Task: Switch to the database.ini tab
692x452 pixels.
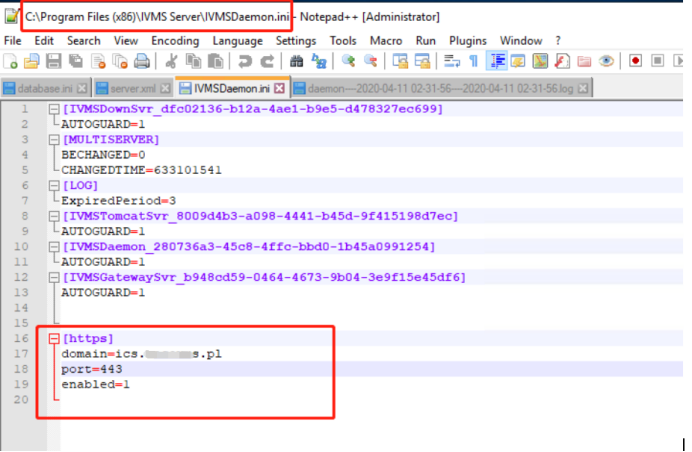Action: 45,88
